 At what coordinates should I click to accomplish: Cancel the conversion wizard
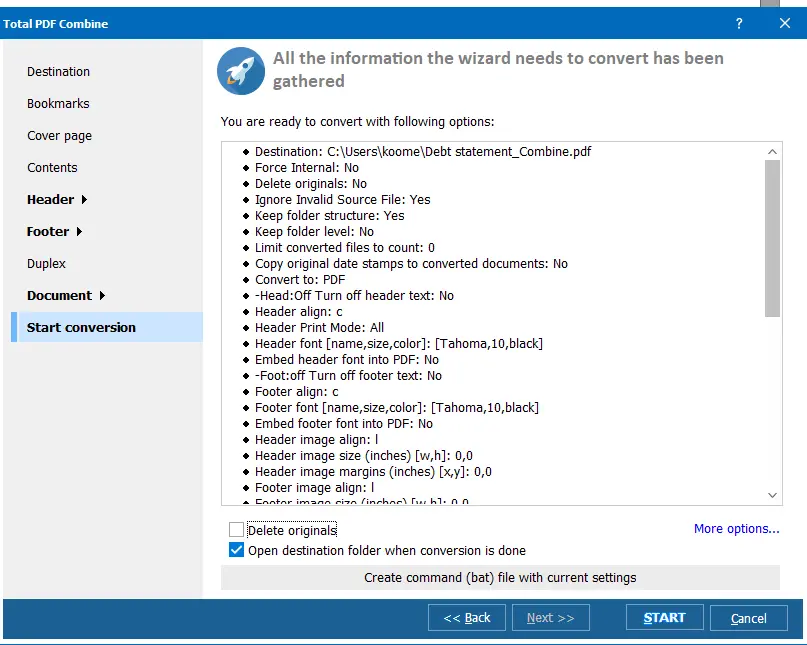(x=748, y=617)
